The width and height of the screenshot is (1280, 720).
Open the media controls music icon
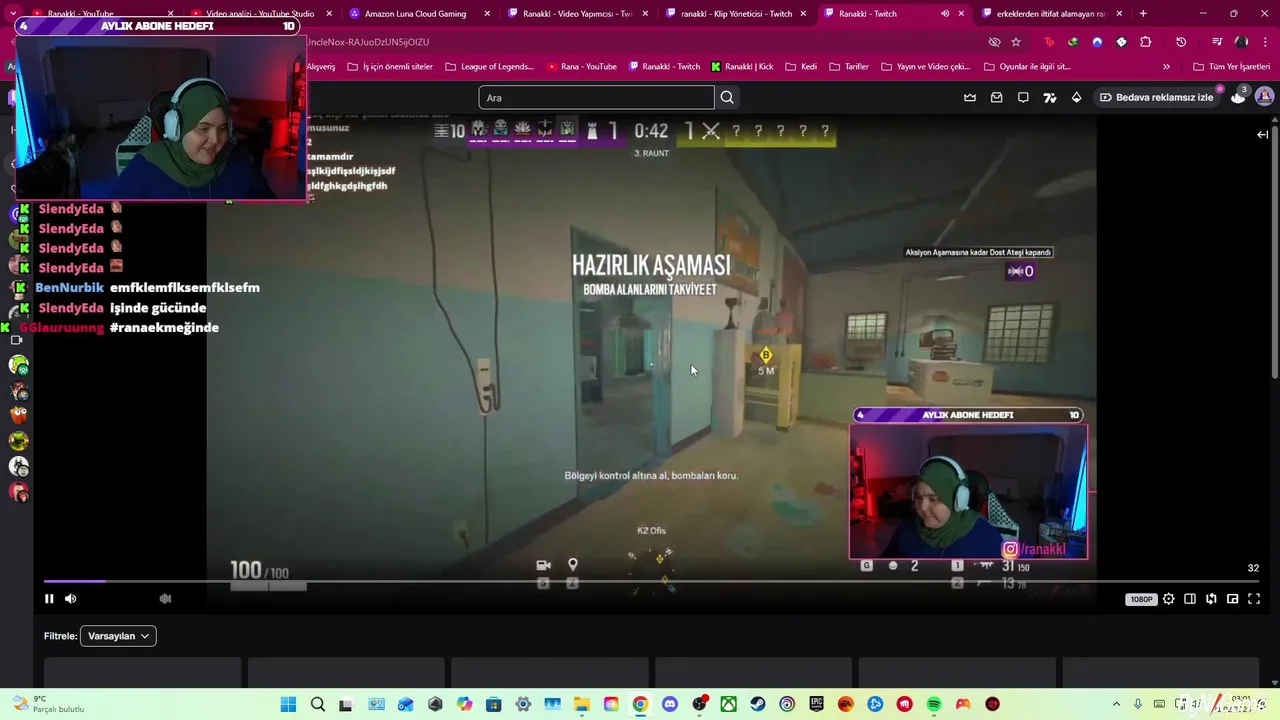coord(1217,42)
